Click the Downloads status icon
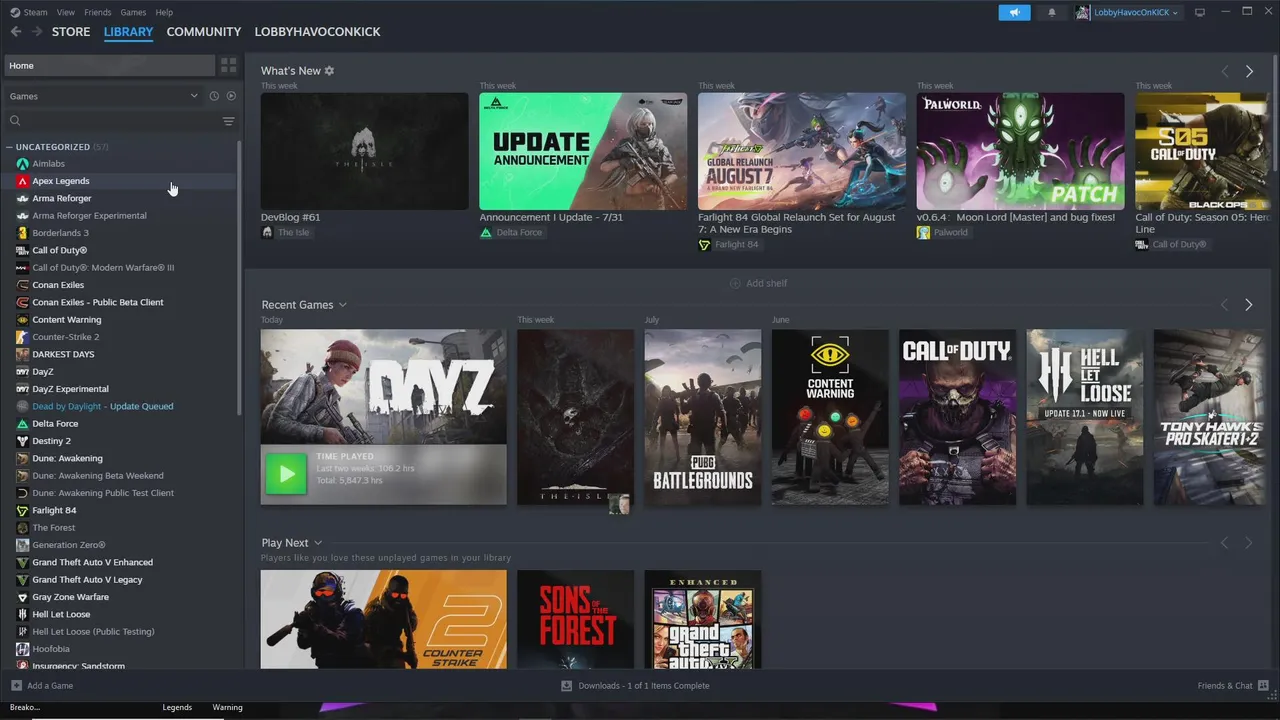Image resolution: width=1280 pixels, height=720 pixels. (567, 686)
